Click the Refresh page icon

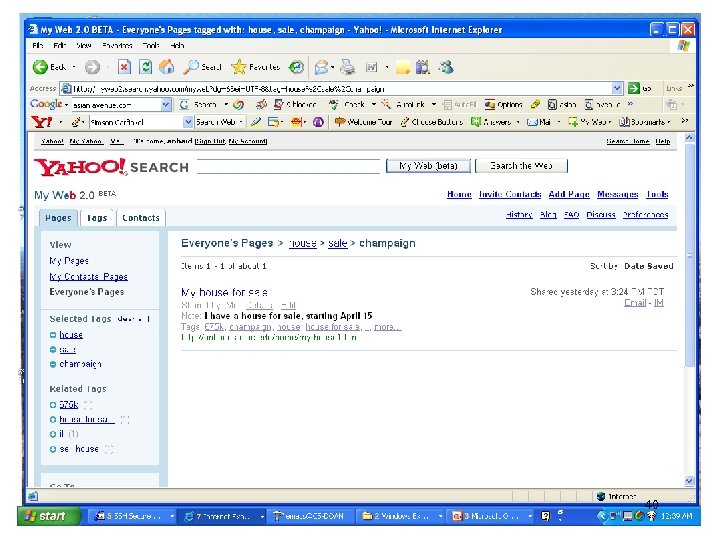click(146, 67)
